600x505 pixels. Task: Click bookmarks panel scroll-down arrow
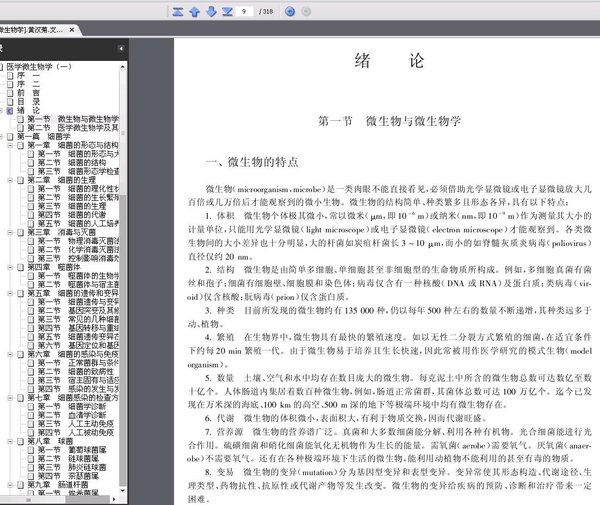click(x=122, y=490)
